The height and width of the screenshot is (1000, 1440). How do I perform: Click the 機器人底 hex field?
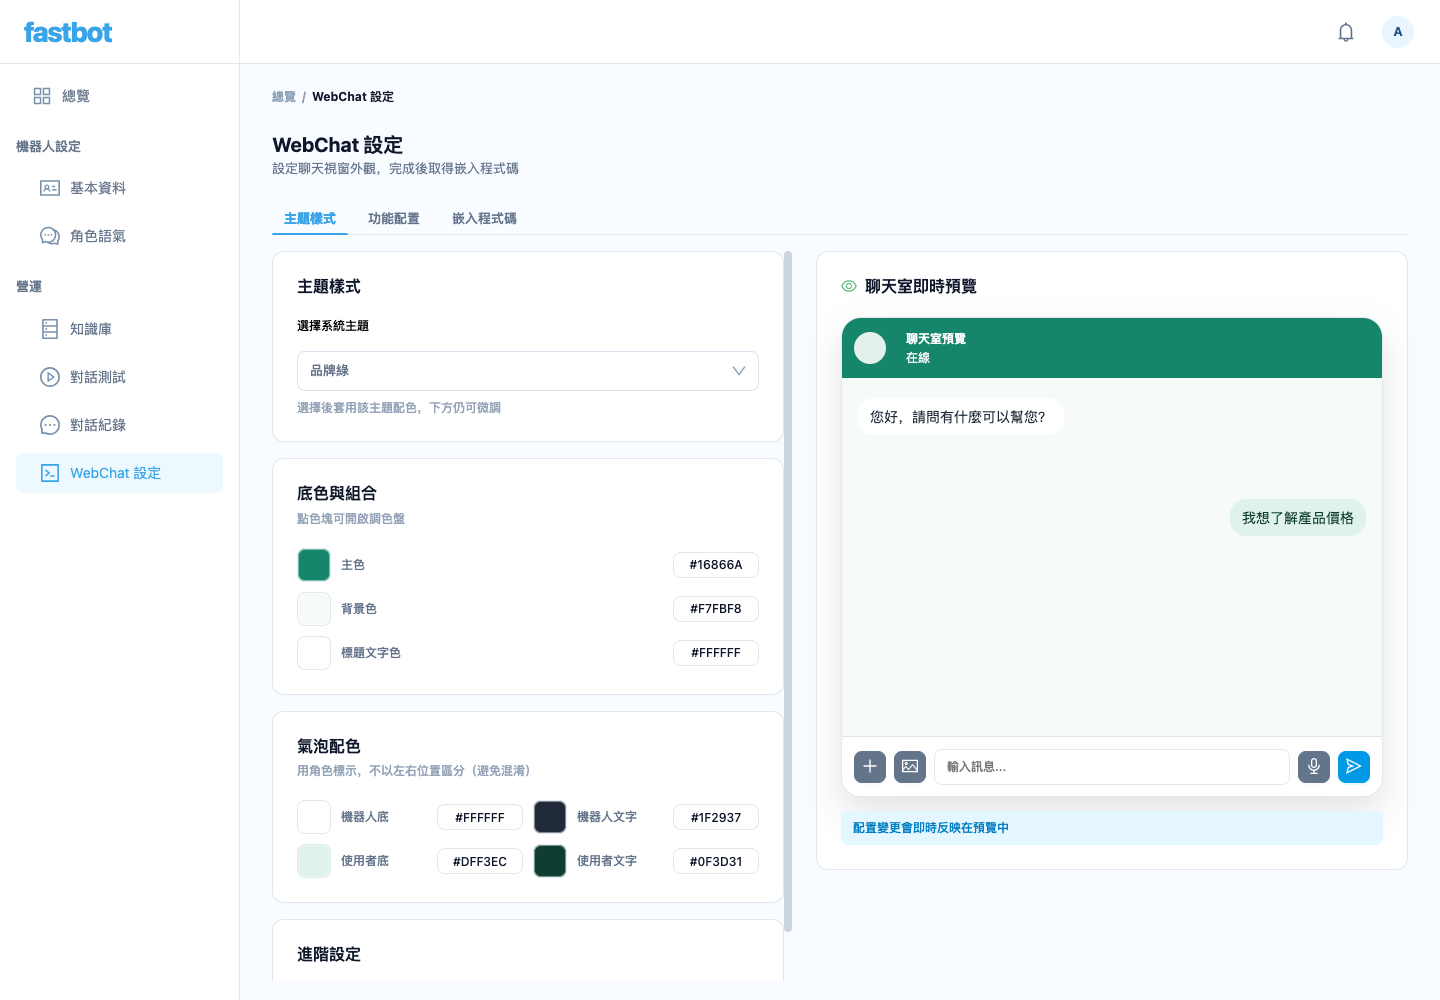[x=480, y=817]
